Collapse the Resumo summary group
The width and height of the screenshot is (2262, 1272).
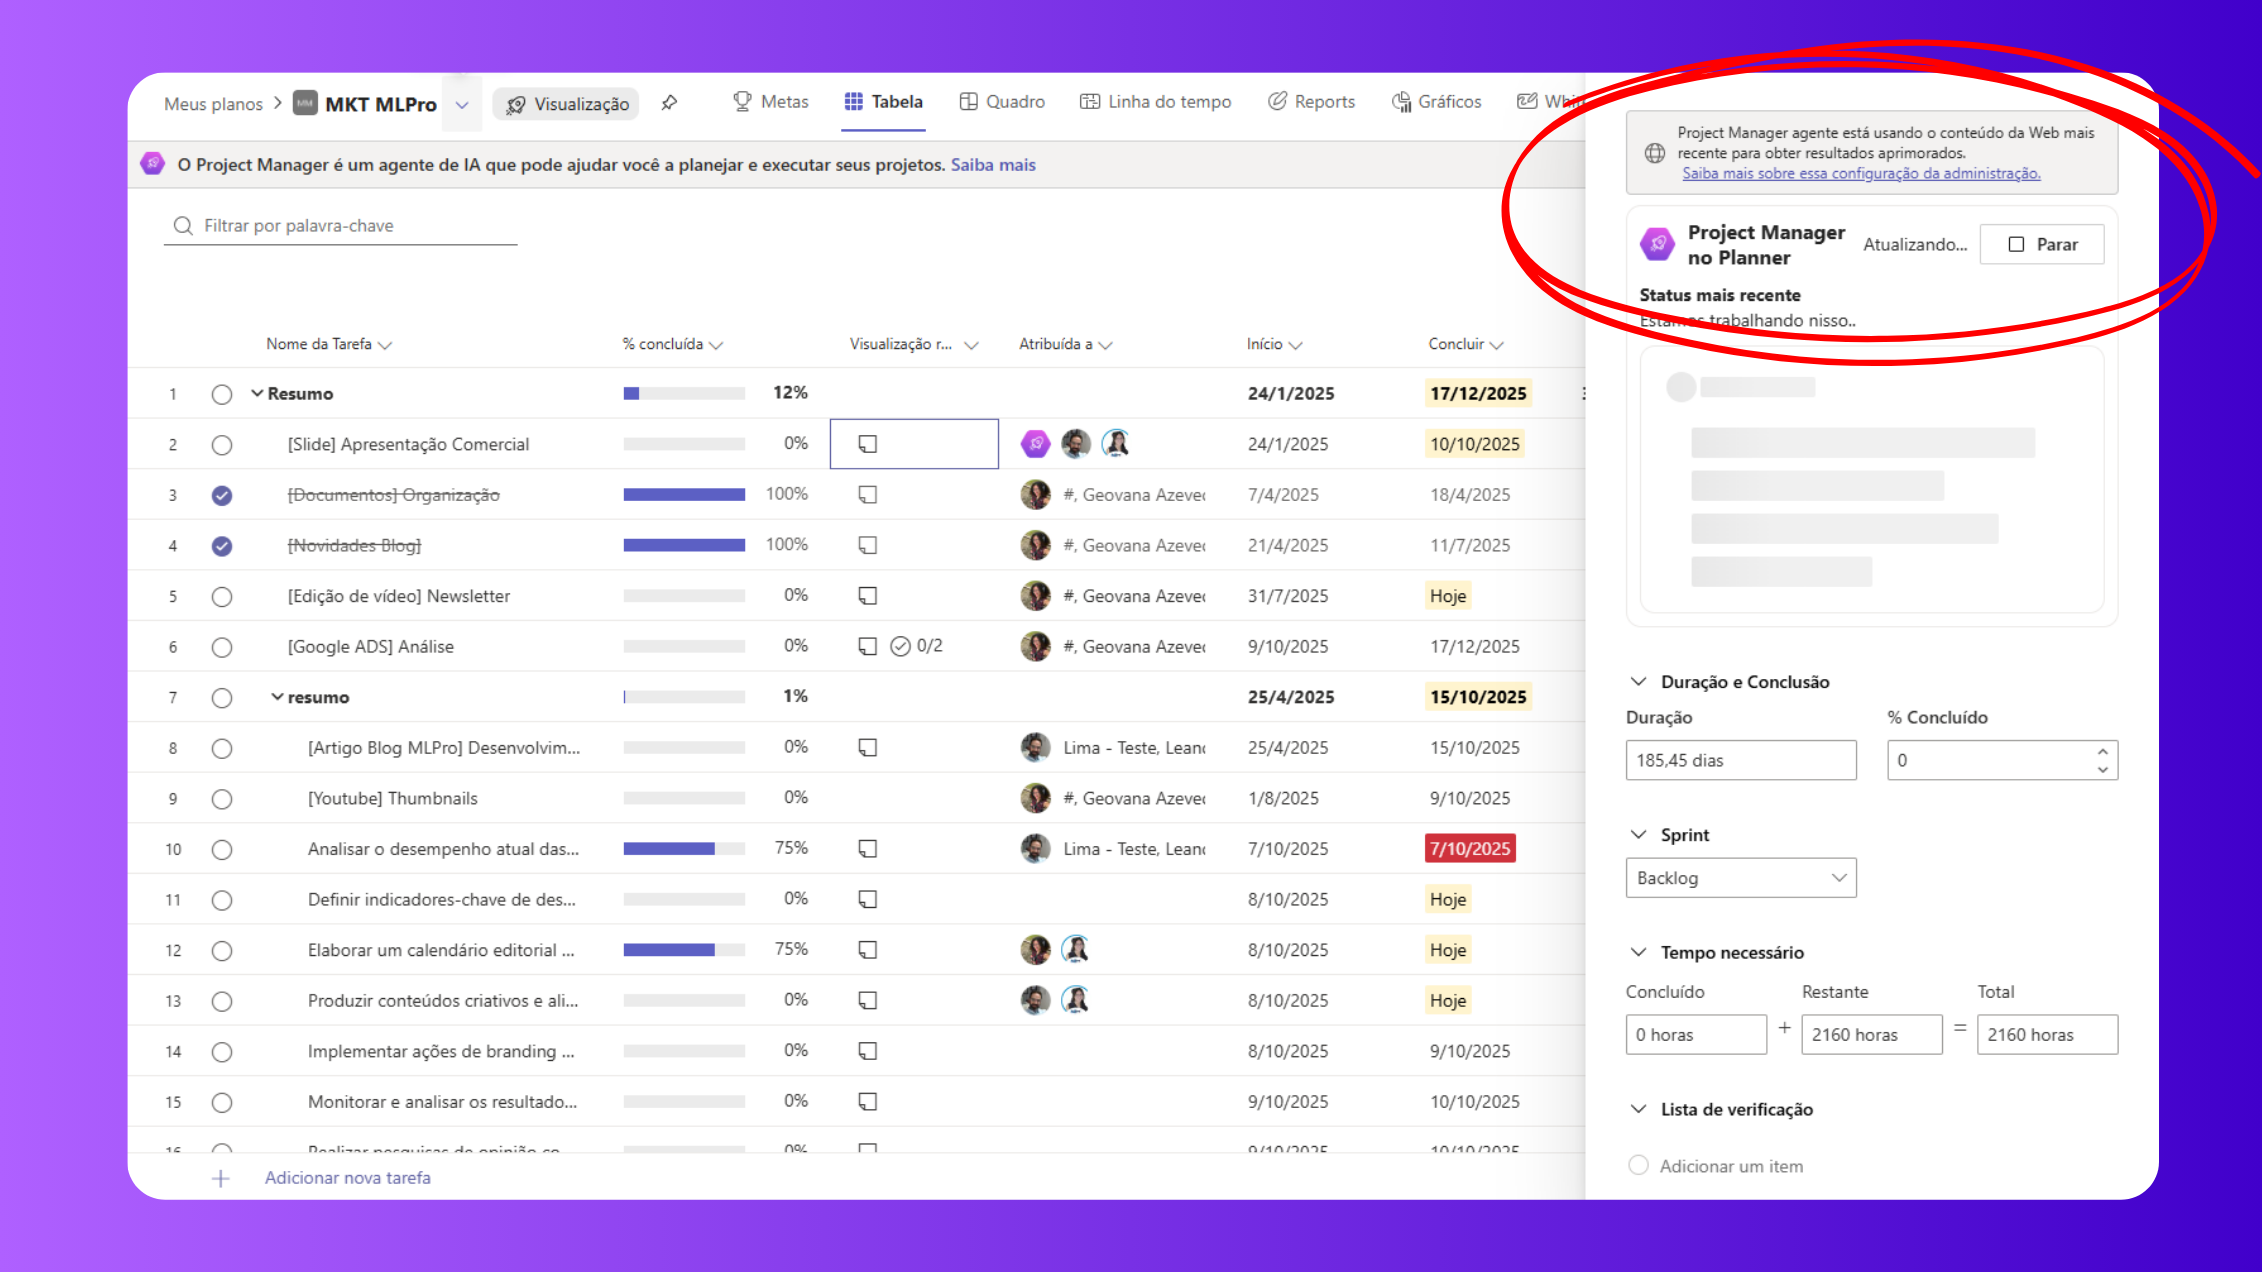[257, 394]
